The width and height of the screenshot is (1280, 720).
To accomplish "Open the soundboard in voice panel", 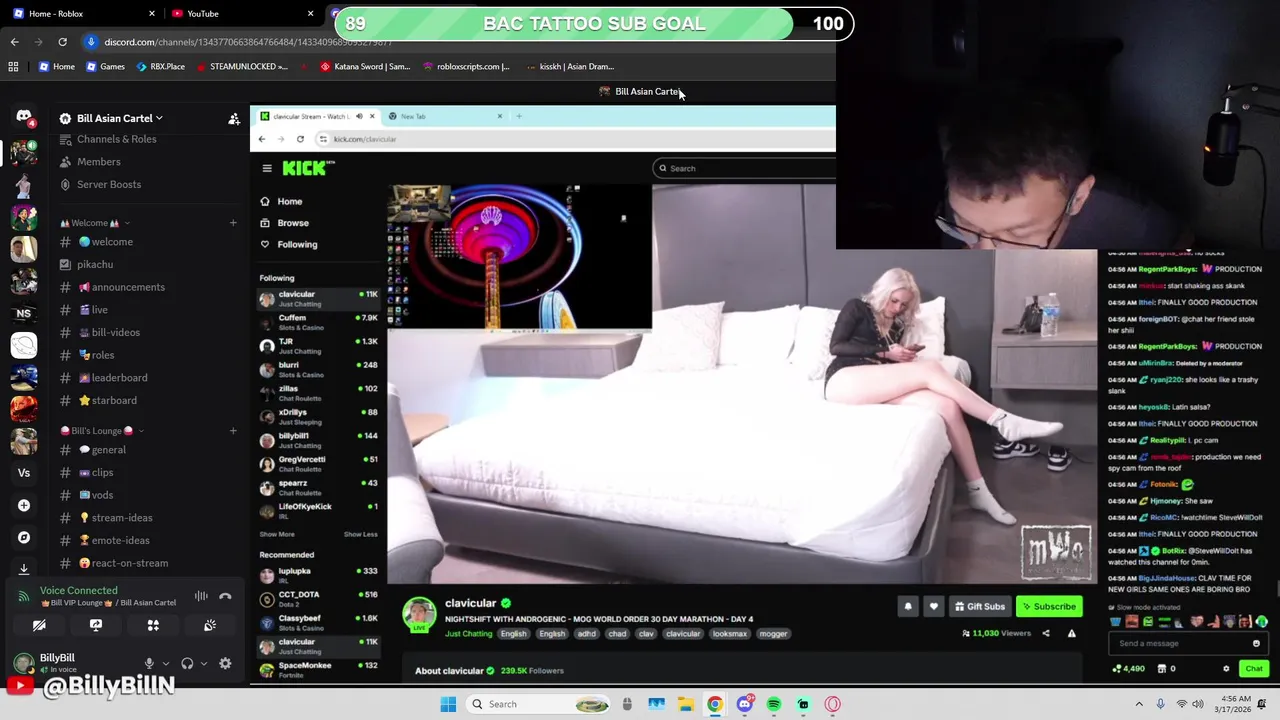I will (210, 625).
